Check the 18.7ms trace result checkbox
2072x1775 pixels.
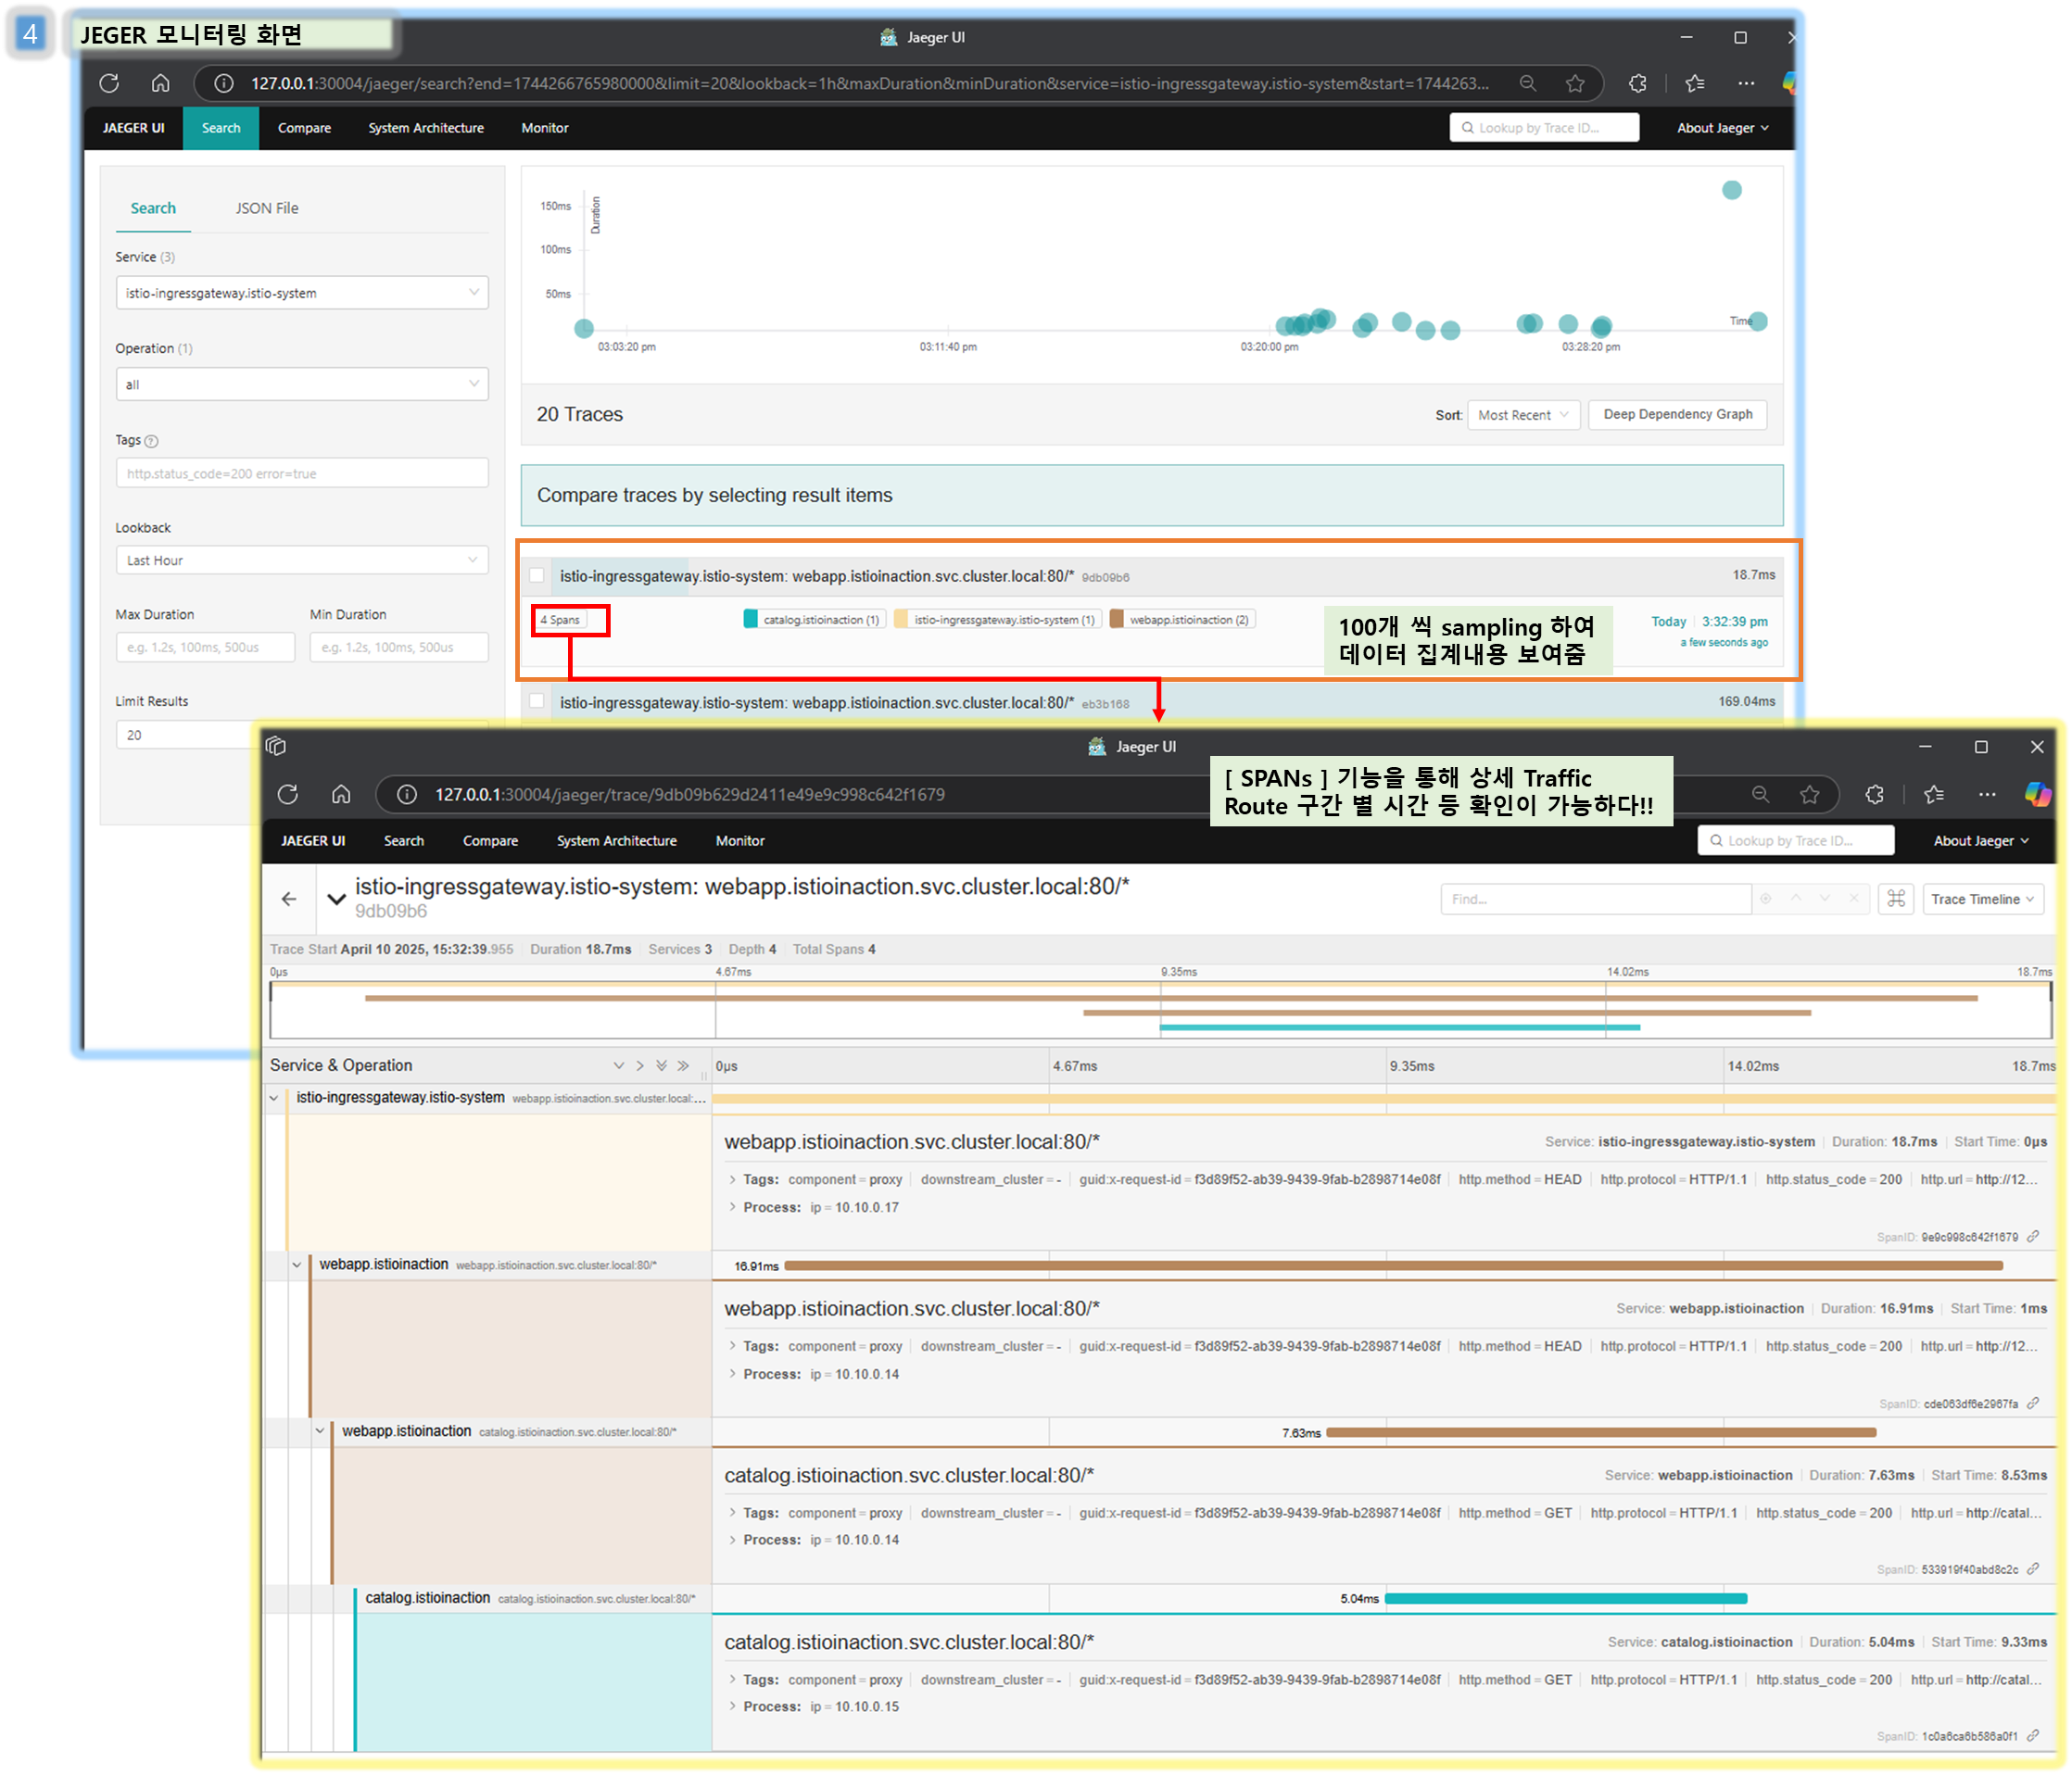[x=537, y=575]
